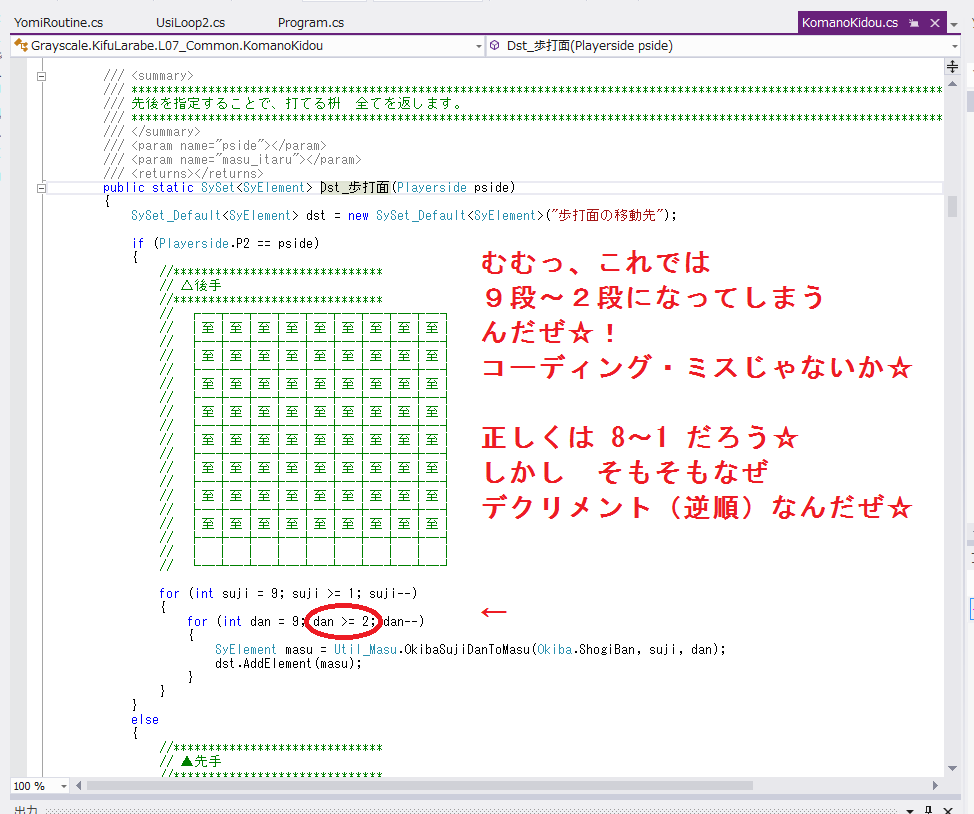Collapse the summary comment block

[42, 76]
